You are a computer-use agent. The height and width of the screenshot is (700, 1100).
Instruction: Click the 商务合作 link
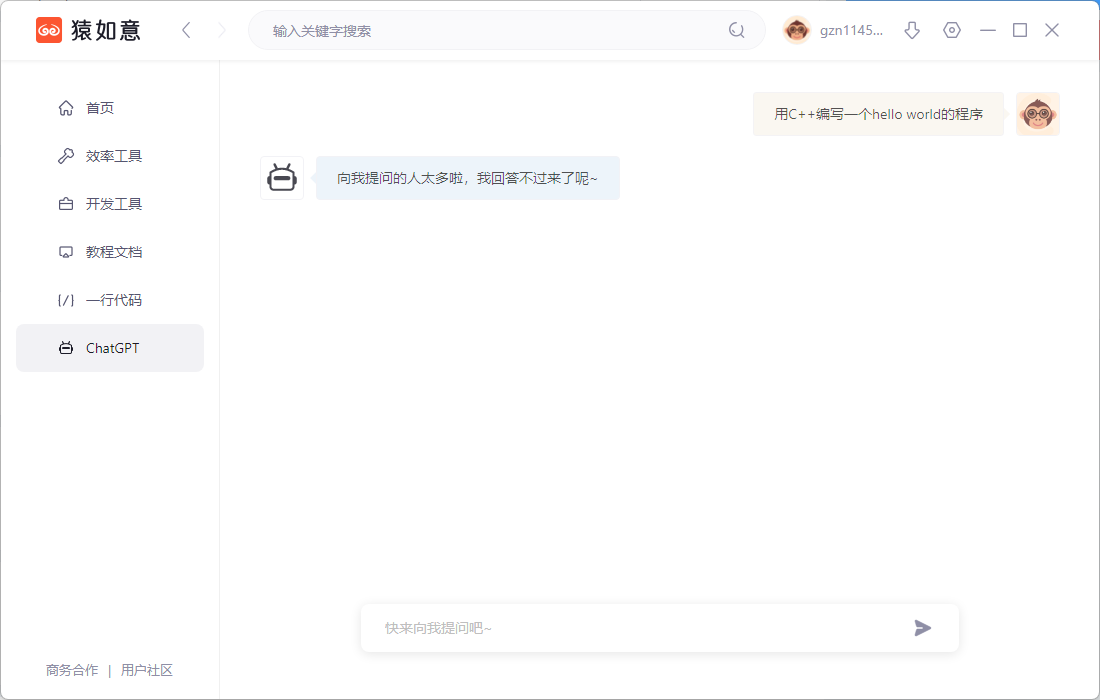(72, 671)
